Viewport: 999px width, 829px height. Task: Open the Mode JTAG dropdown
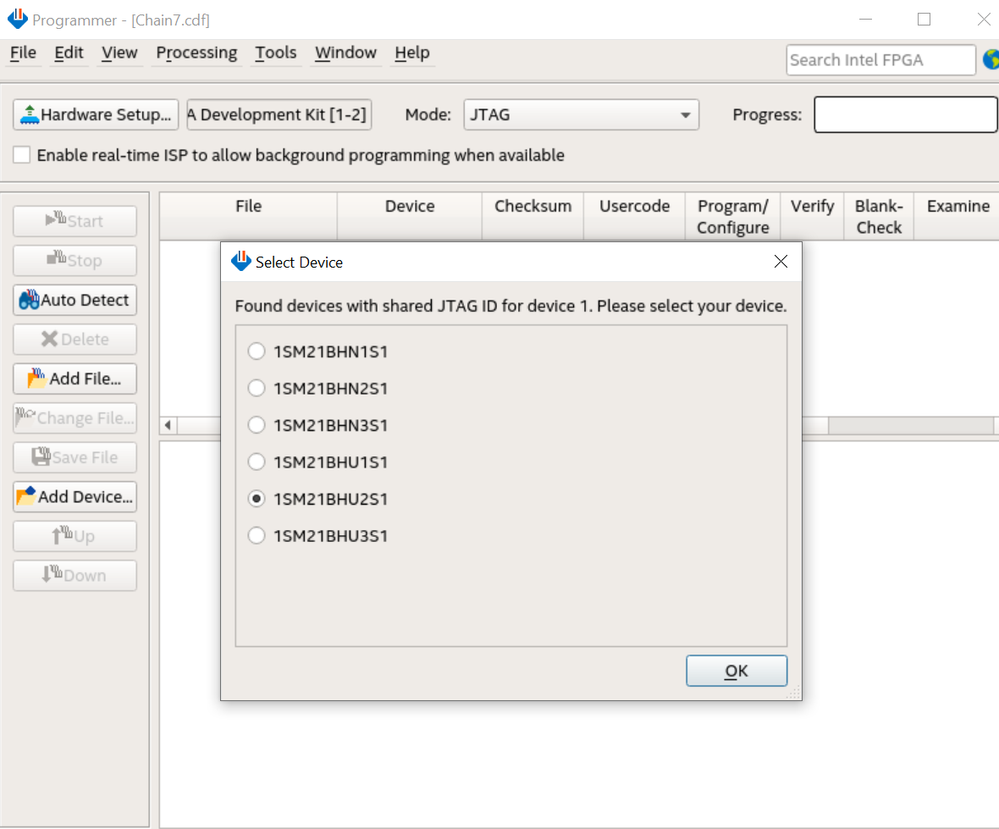pos(581,115)
